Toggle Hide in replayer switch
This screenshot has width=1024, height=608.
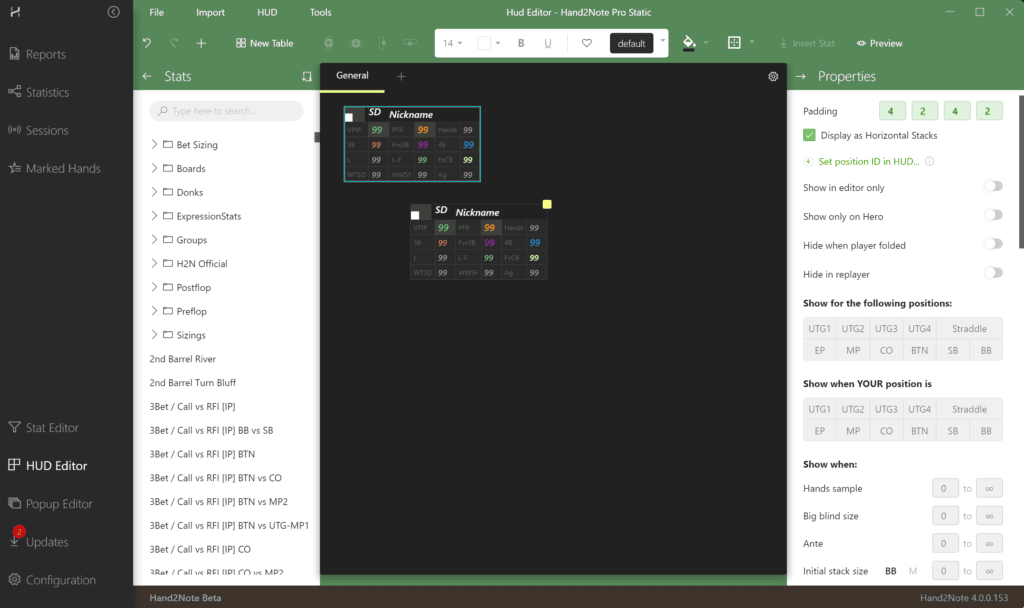click(x=993, y=273)
